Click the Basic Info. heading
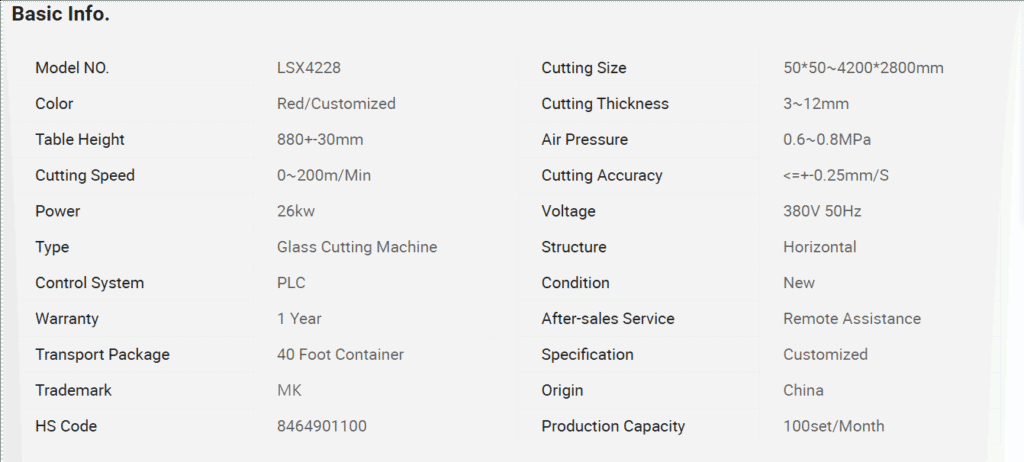Viewport: 1024px width, 462px height. pyautogui.click(x=61, y=15)
